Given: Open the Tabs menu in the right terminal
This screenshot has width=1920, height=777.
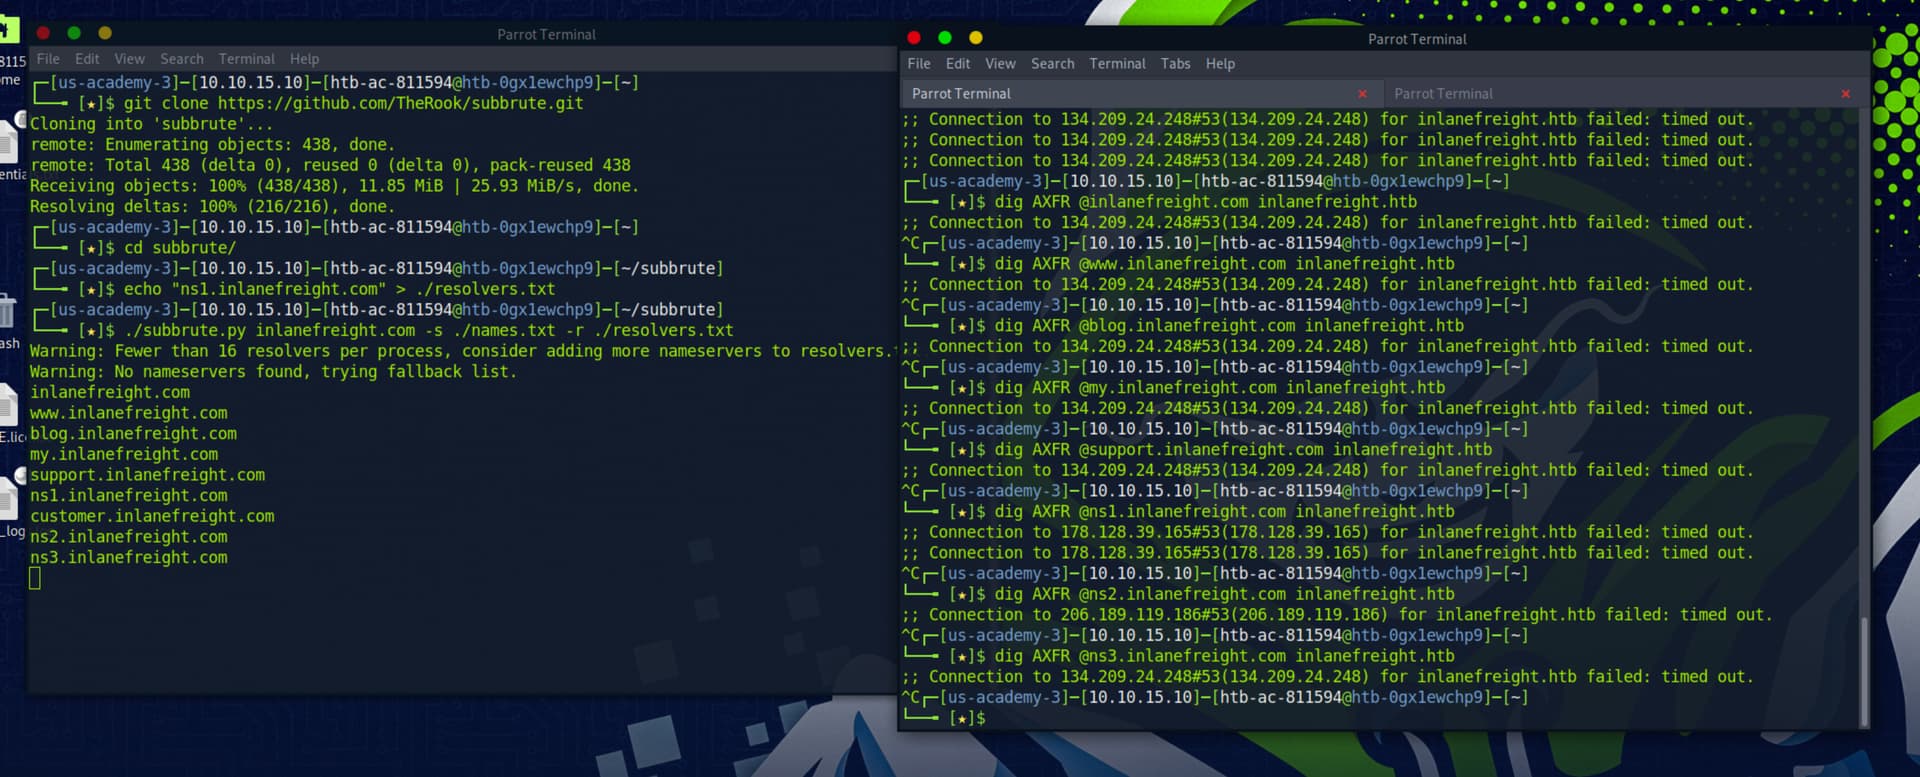Looking at the screenshot, I should click(x=1175, y=64).
